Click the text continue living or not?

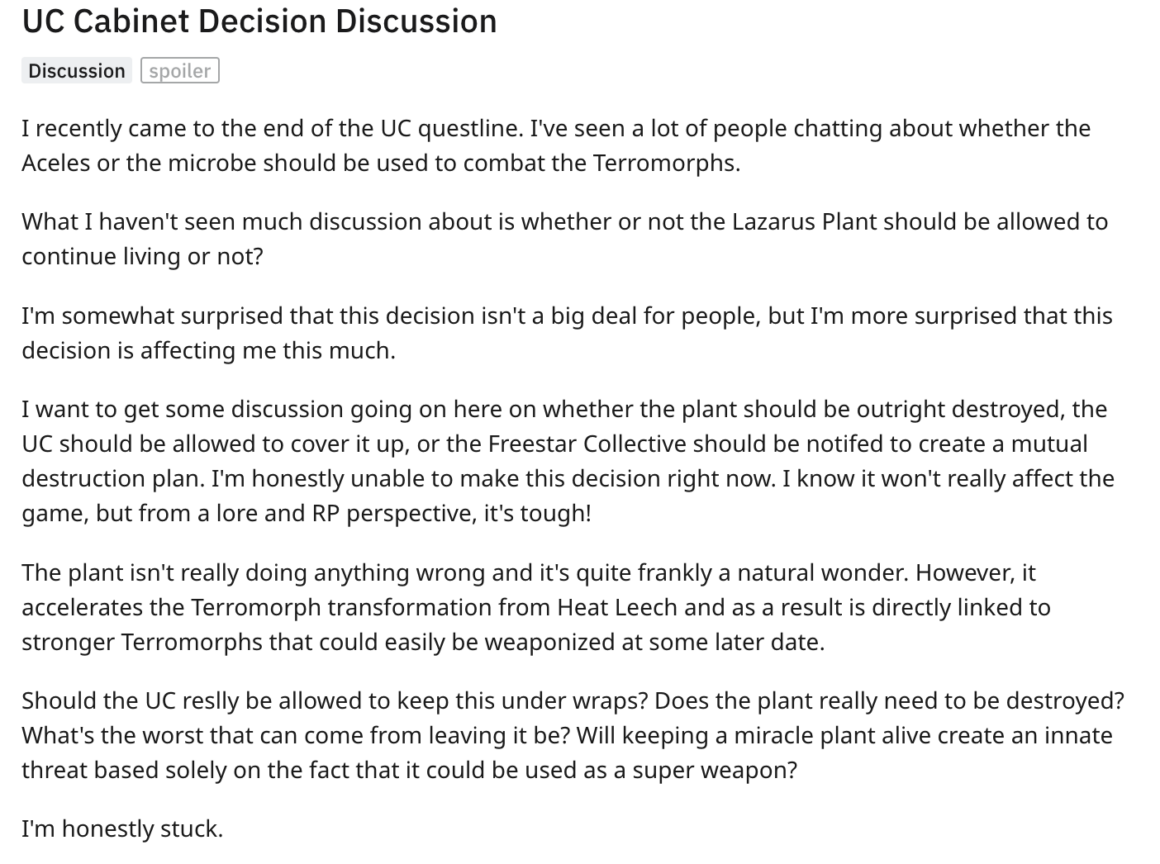142,257
